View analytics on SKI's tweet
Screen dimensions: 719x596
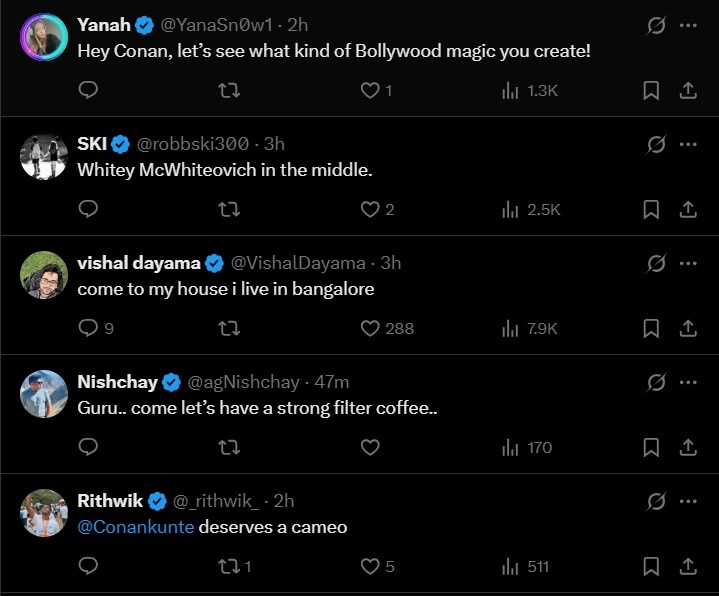pos(531,209)
